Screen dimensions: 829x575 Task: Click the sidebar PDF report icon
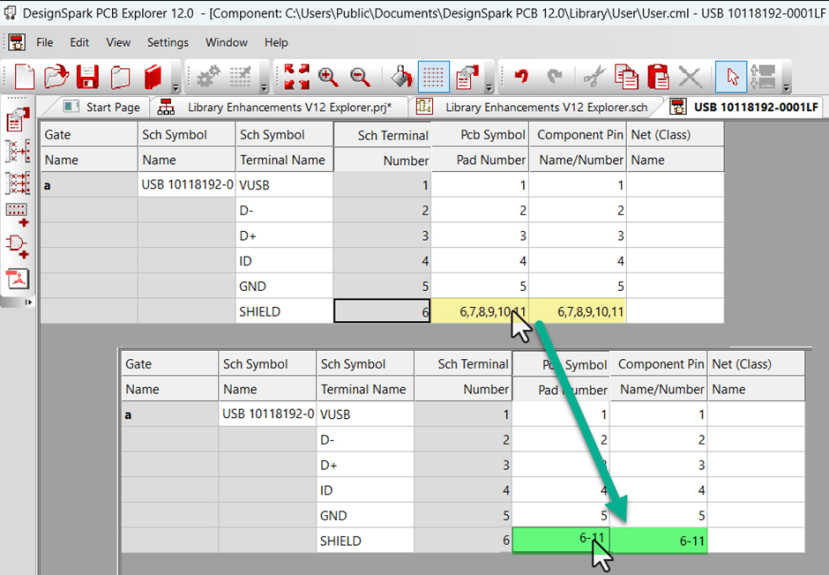tap(17, 279)
